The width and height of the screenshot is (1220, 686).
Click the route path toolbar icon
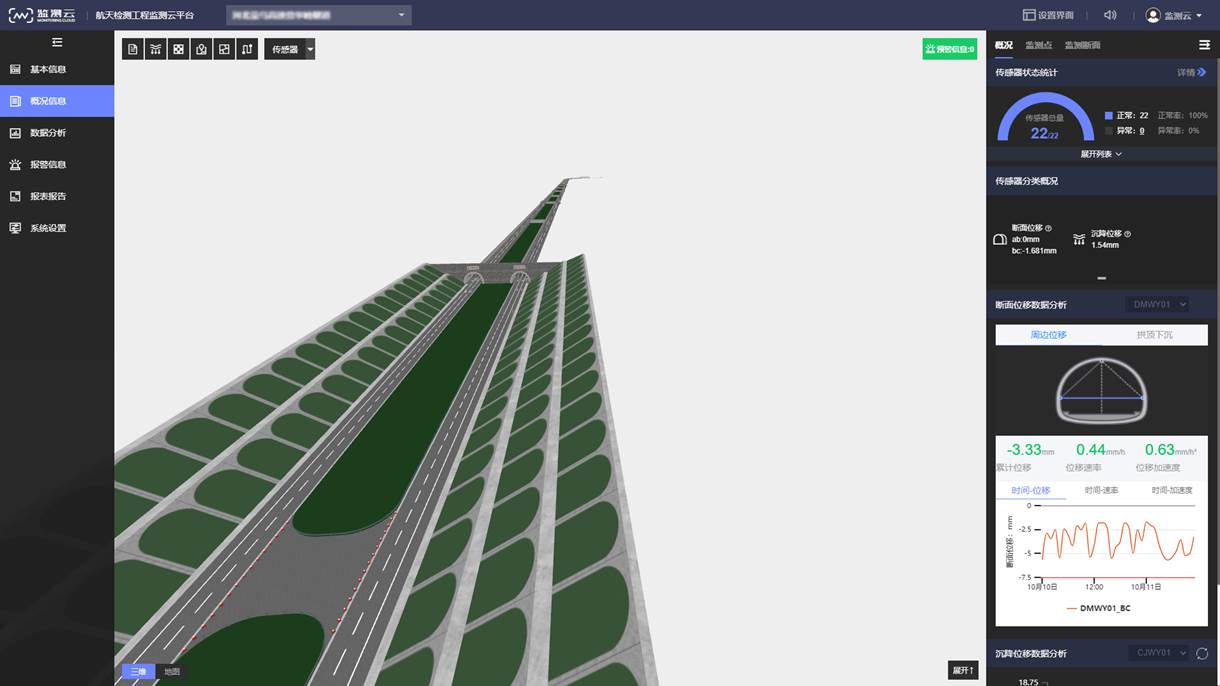click(x=247, y=49)
